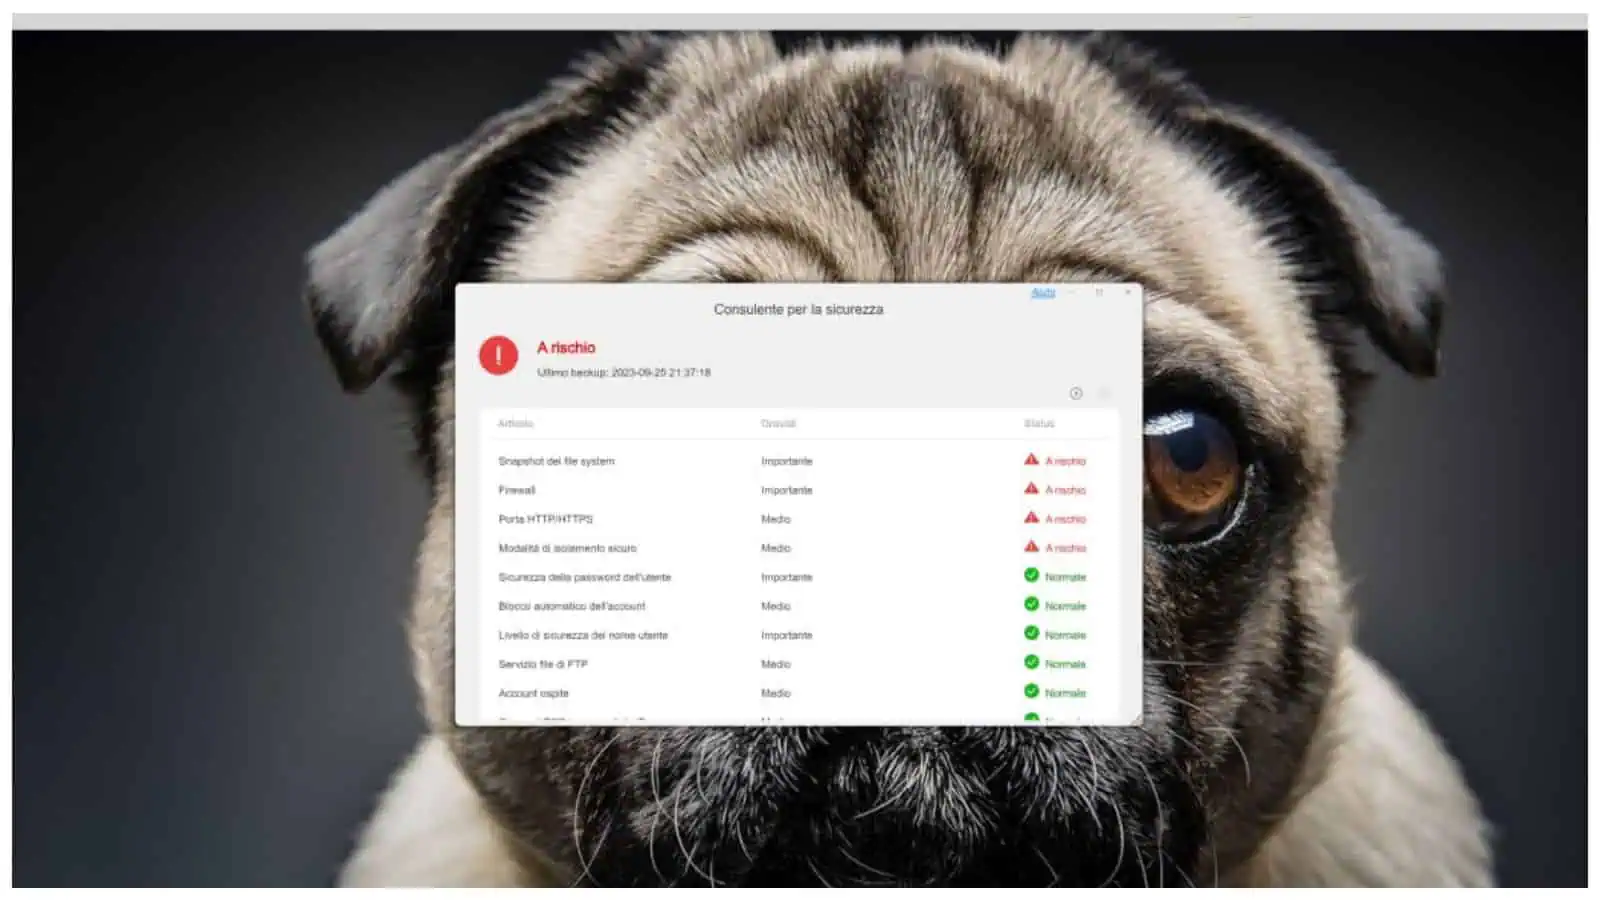Image resolution: width=1600 pixels, height=900 pixels.
Task: Select the 'Firewall' item
Action: pyautogui.click(x=516, y=490)
